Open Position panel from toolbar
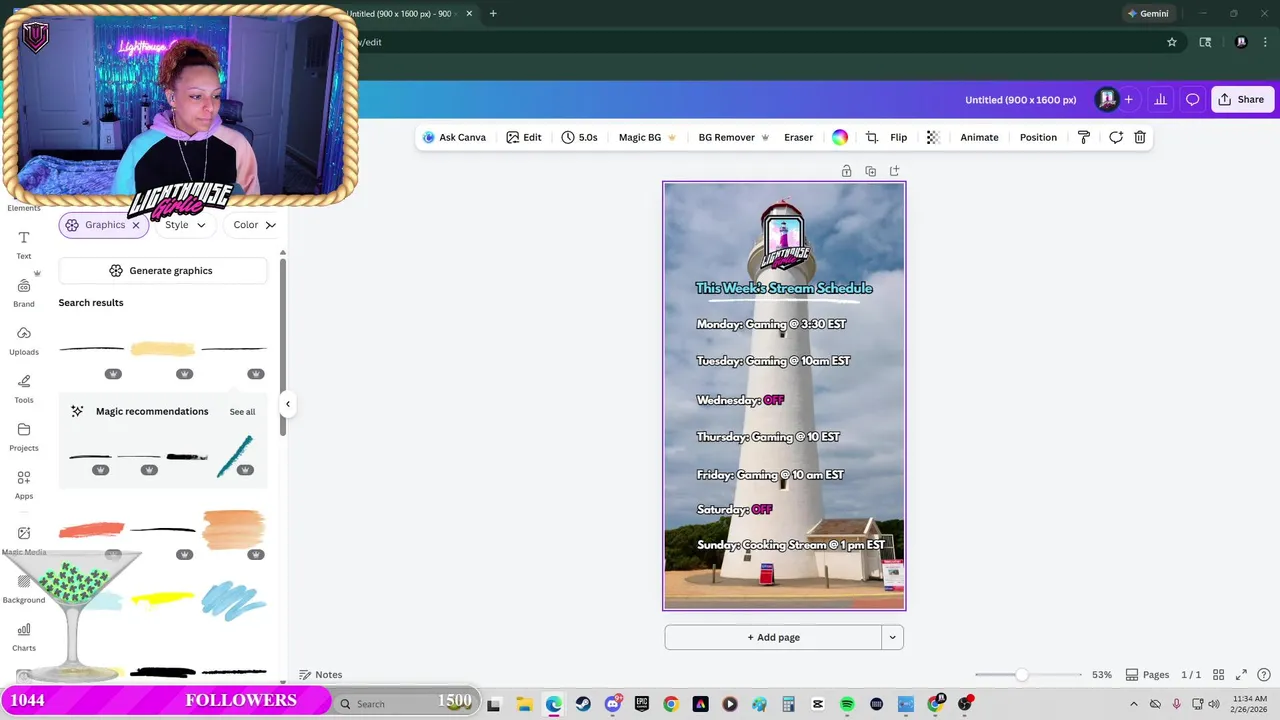Image resolution: width=1280 pixels, height=720 pixels. click(x=1038, y=137)
